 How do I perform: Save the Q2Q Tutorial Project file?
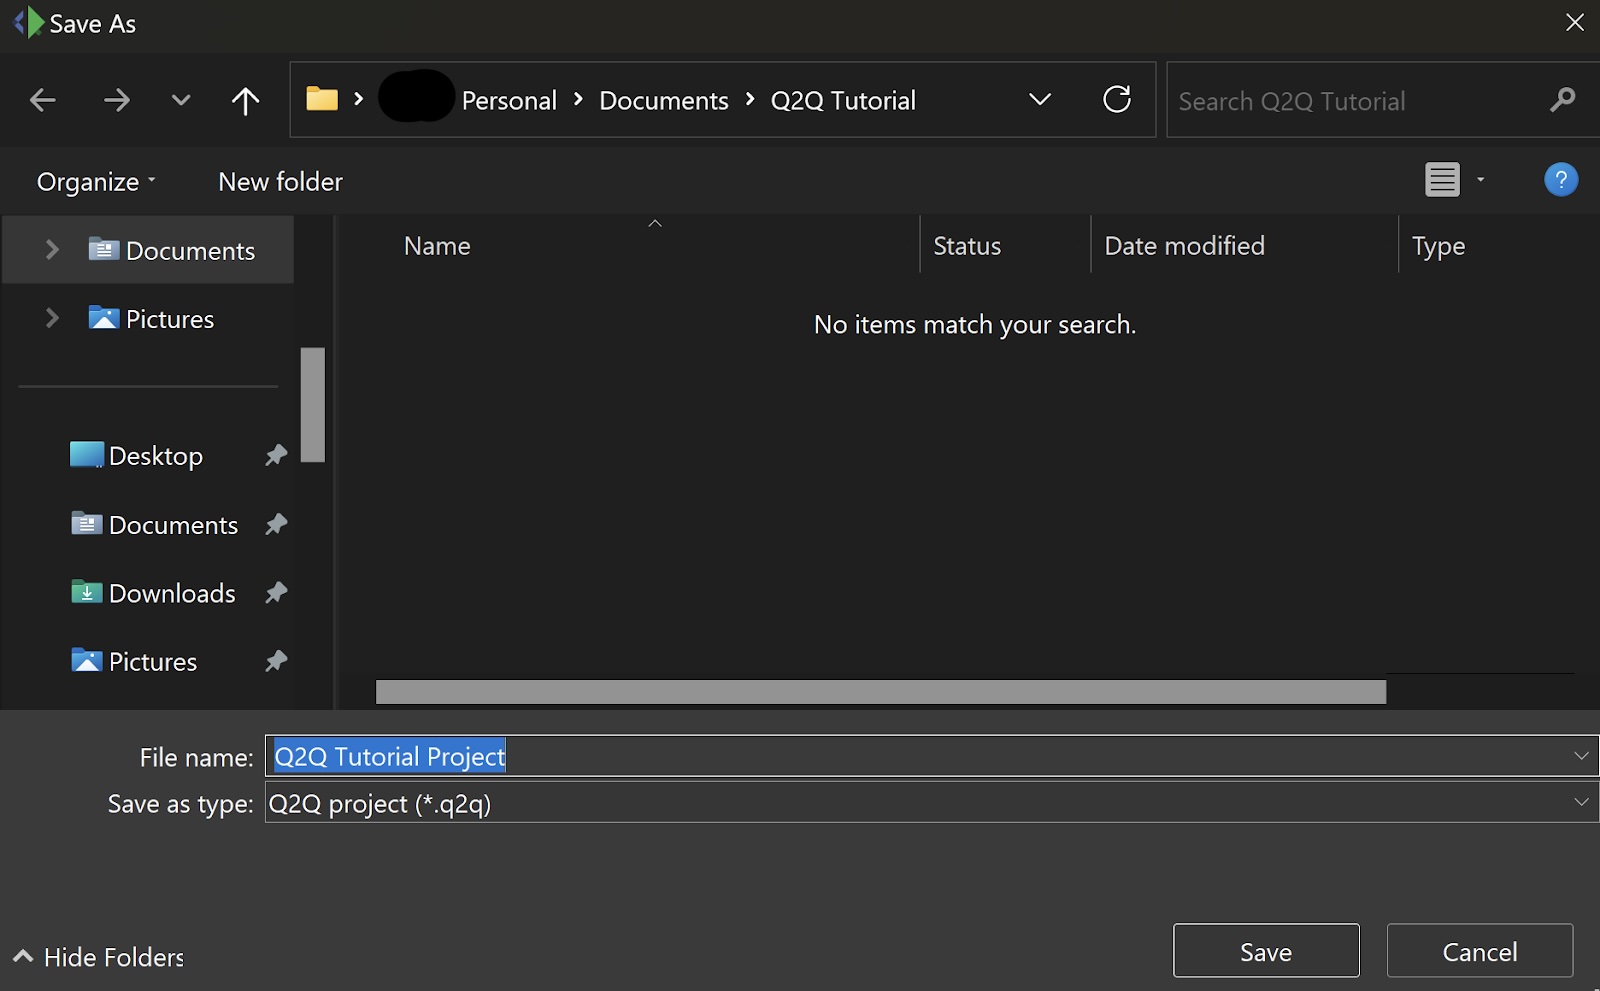point(1266,951)
